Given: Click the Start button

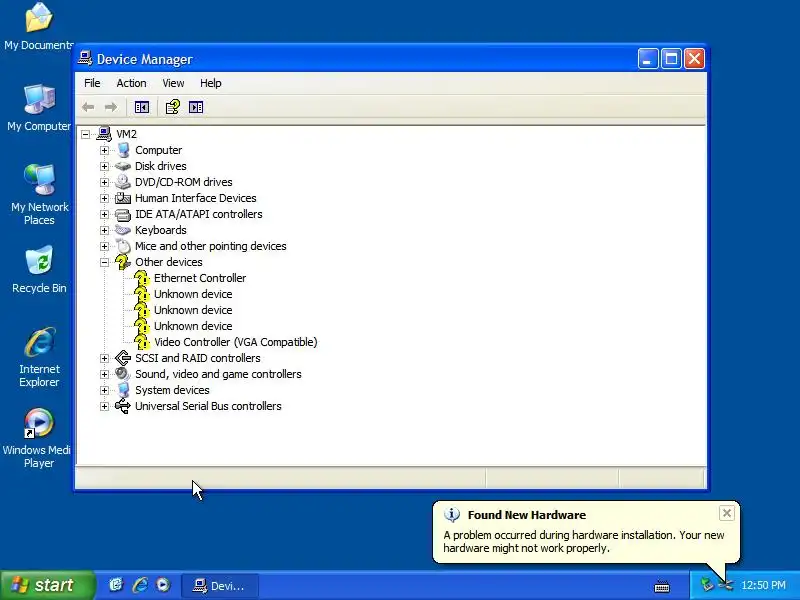Looking at the screenshot, I should pyautogui.click(x=47, y=585).
